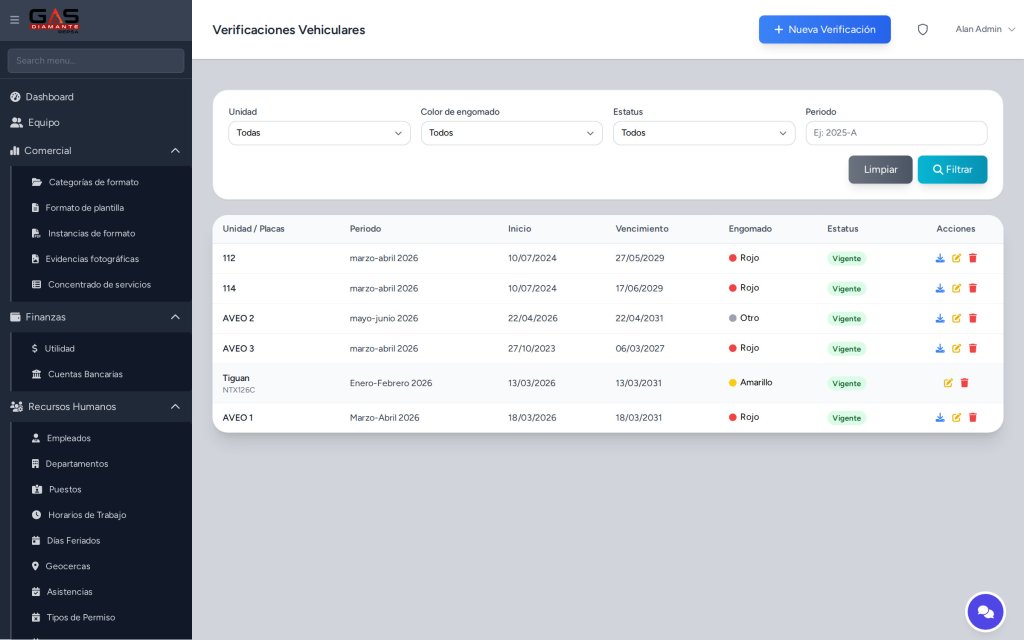
Task: Download AVEO 2 verification file
Action: [x=940, y=318]
